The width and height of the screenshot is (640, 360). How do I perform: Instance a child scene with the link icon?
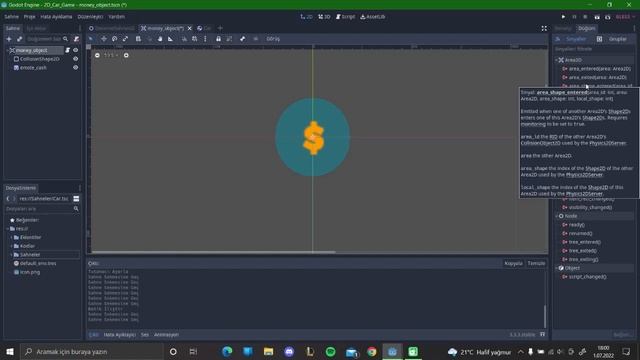coord(19,39)
